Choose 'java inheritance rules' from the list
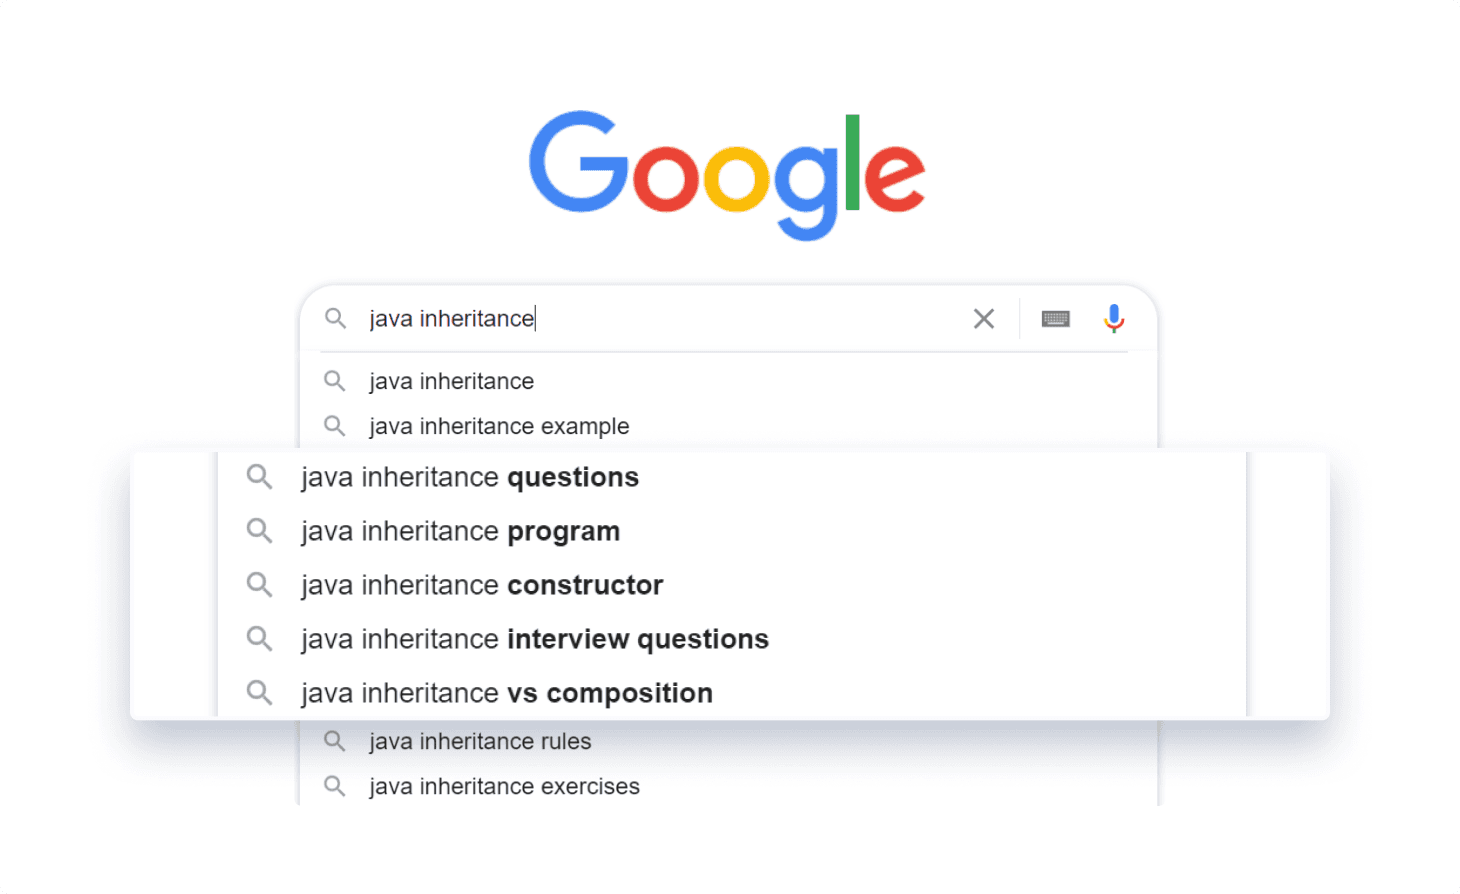Viewport: 1460px width, 894px height. [x=480, y=741]
